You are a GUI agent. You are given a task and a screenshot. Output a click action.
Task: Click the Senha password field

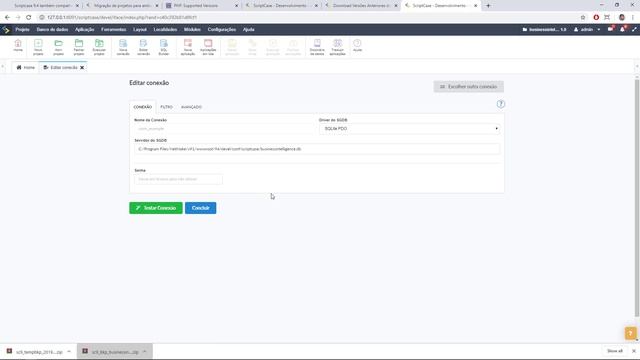click(178, 179)
